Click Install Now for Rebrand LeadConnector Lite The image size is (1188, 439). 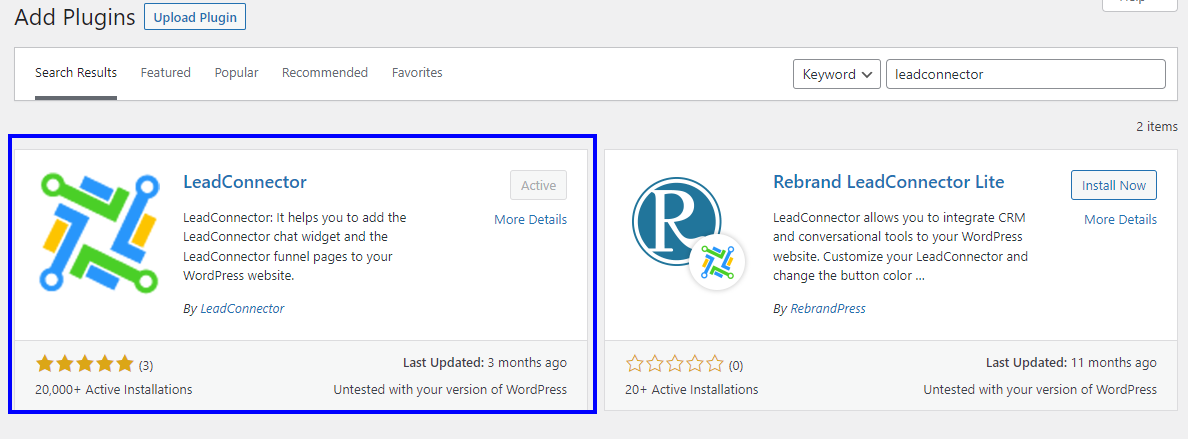tap(1114, 185)
